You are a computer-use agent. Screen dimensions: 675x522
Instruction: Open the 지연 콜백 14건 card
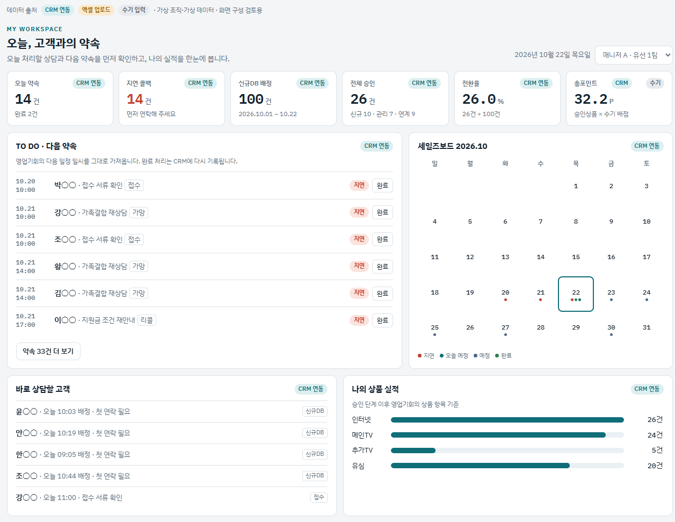[172, 99]
